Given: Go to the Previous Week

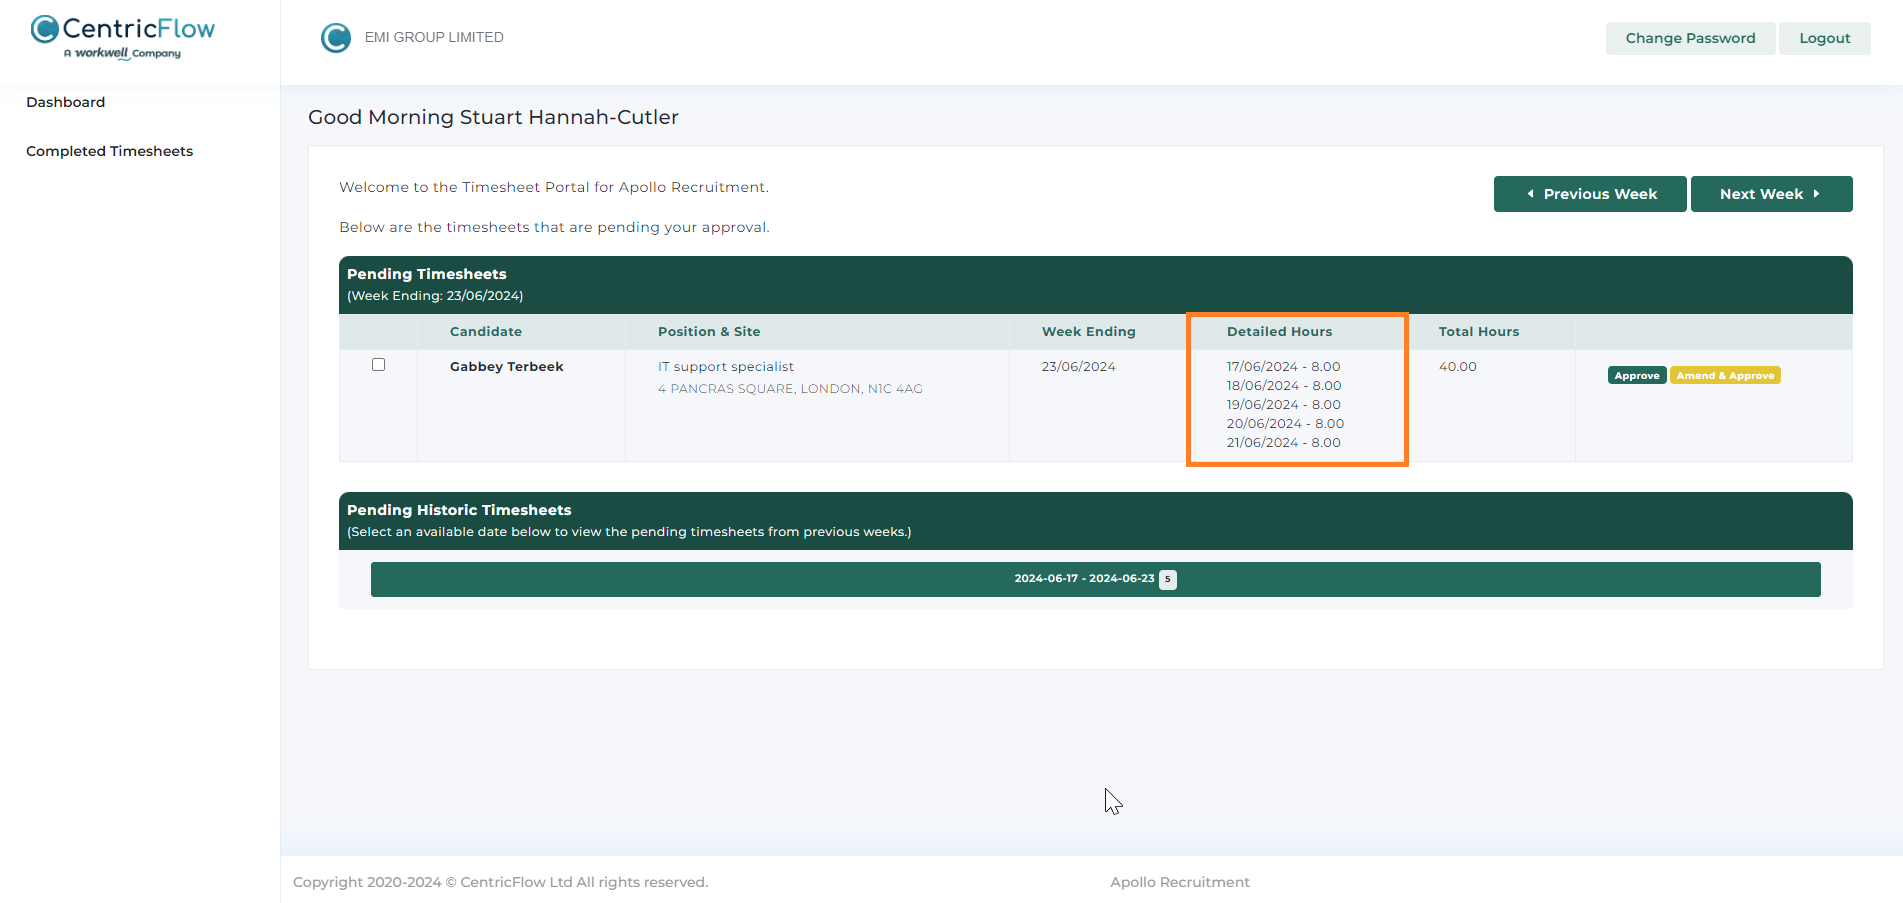Looking at the screenshot, I should tap(1590, 194).
